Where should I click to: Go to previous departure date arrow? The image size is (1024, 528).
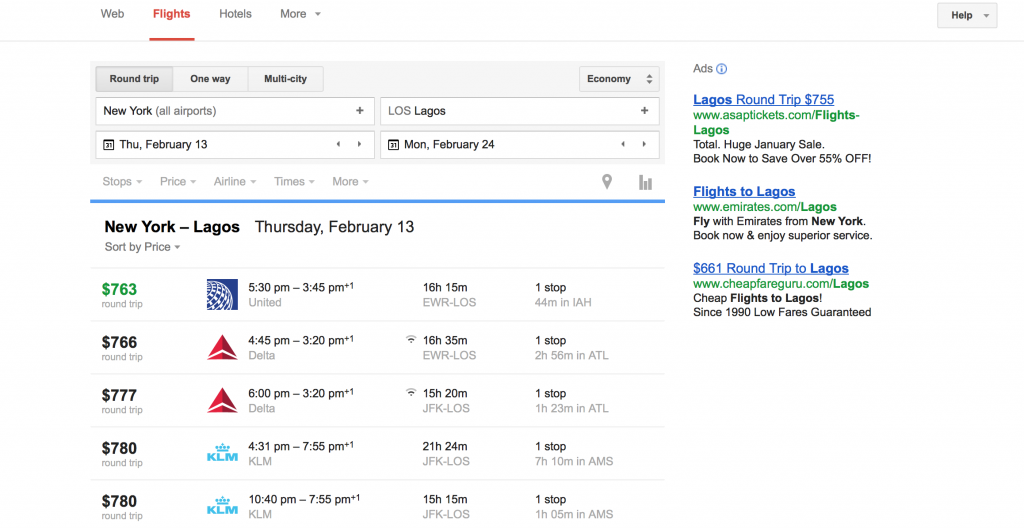[338, 144]
